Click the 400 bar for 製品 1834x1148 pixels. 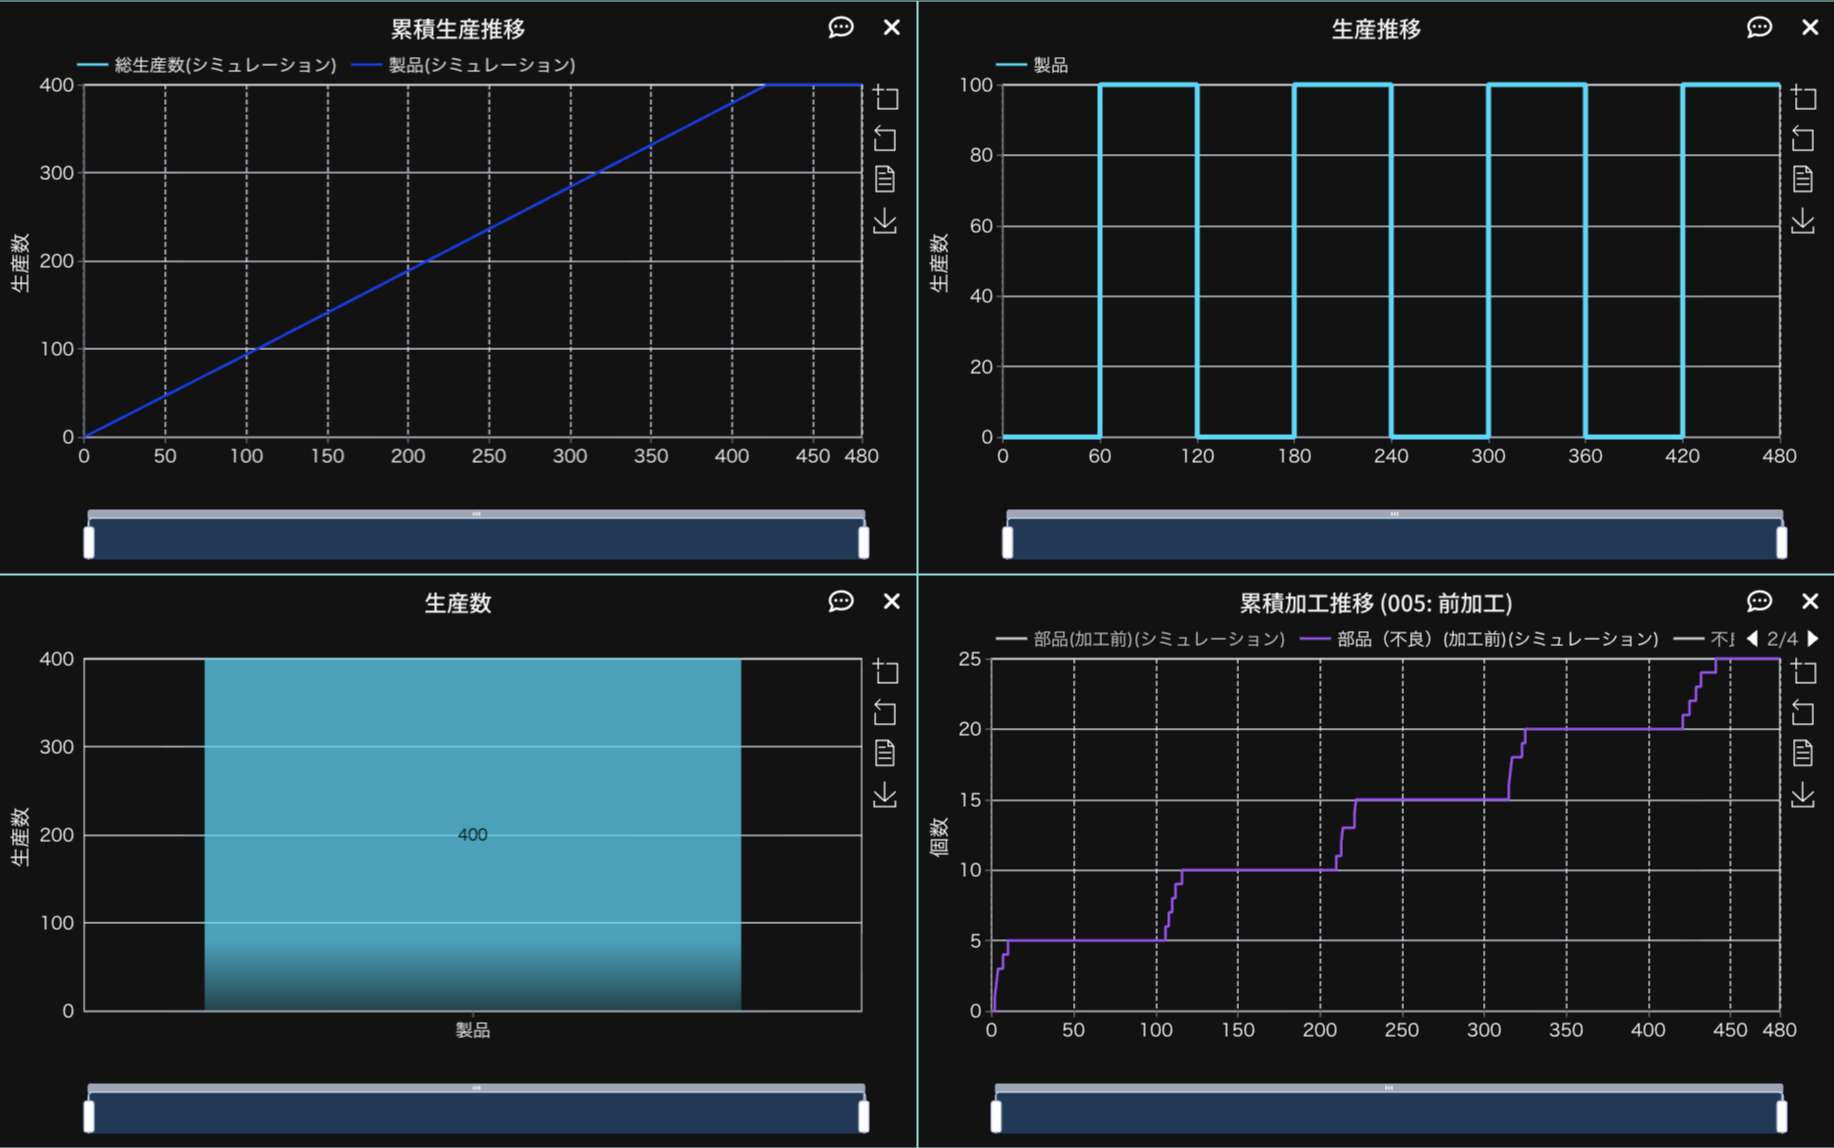[x=472, y=834]
